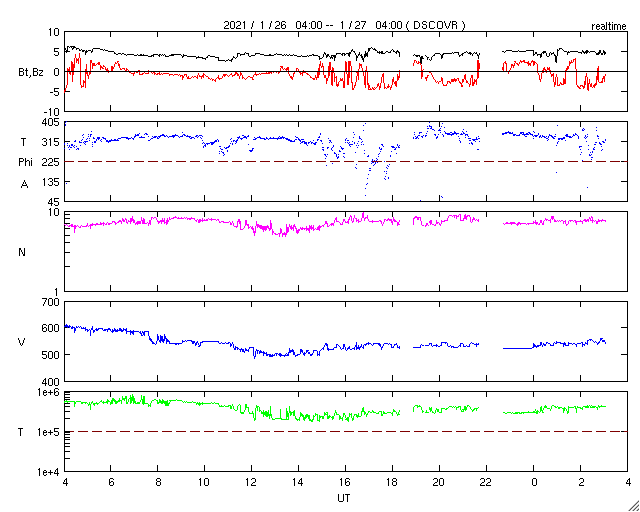This screenshot has width=640, height=512.
Task: Click the "1e+6" temperature axis tick
Action: coord(49,392)
